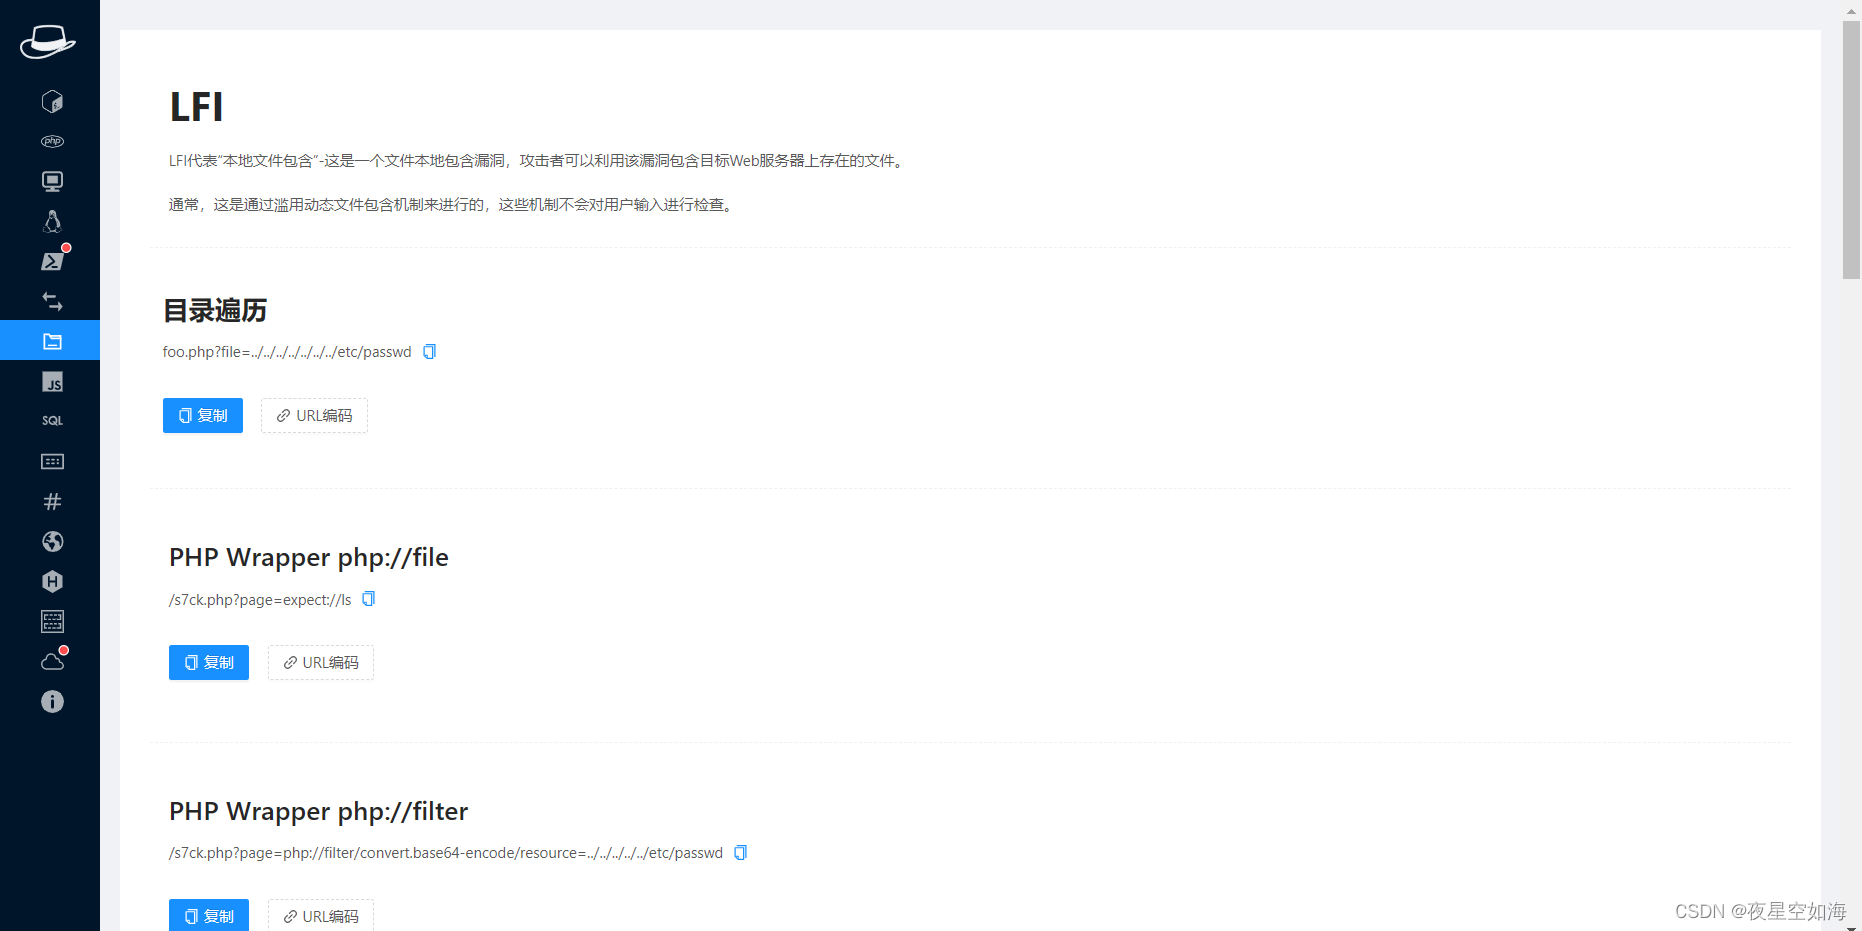Copy the expect://ls payload inline icon

[x=368, y=598]
